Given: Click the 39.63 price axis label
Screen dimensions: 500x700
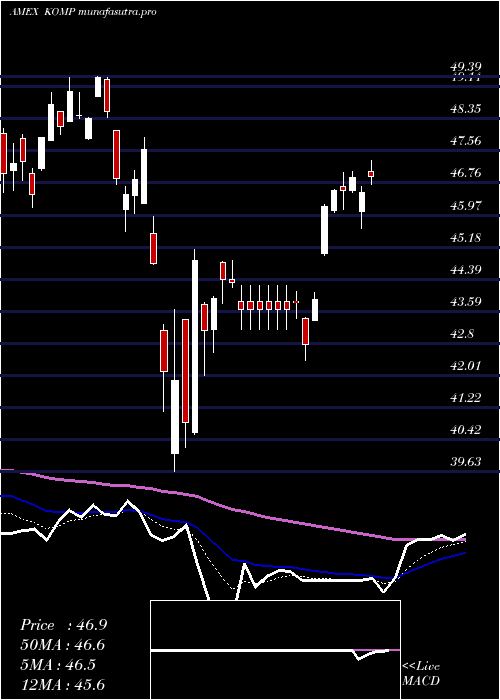Looking at the screenshot, I should (467, 462).
